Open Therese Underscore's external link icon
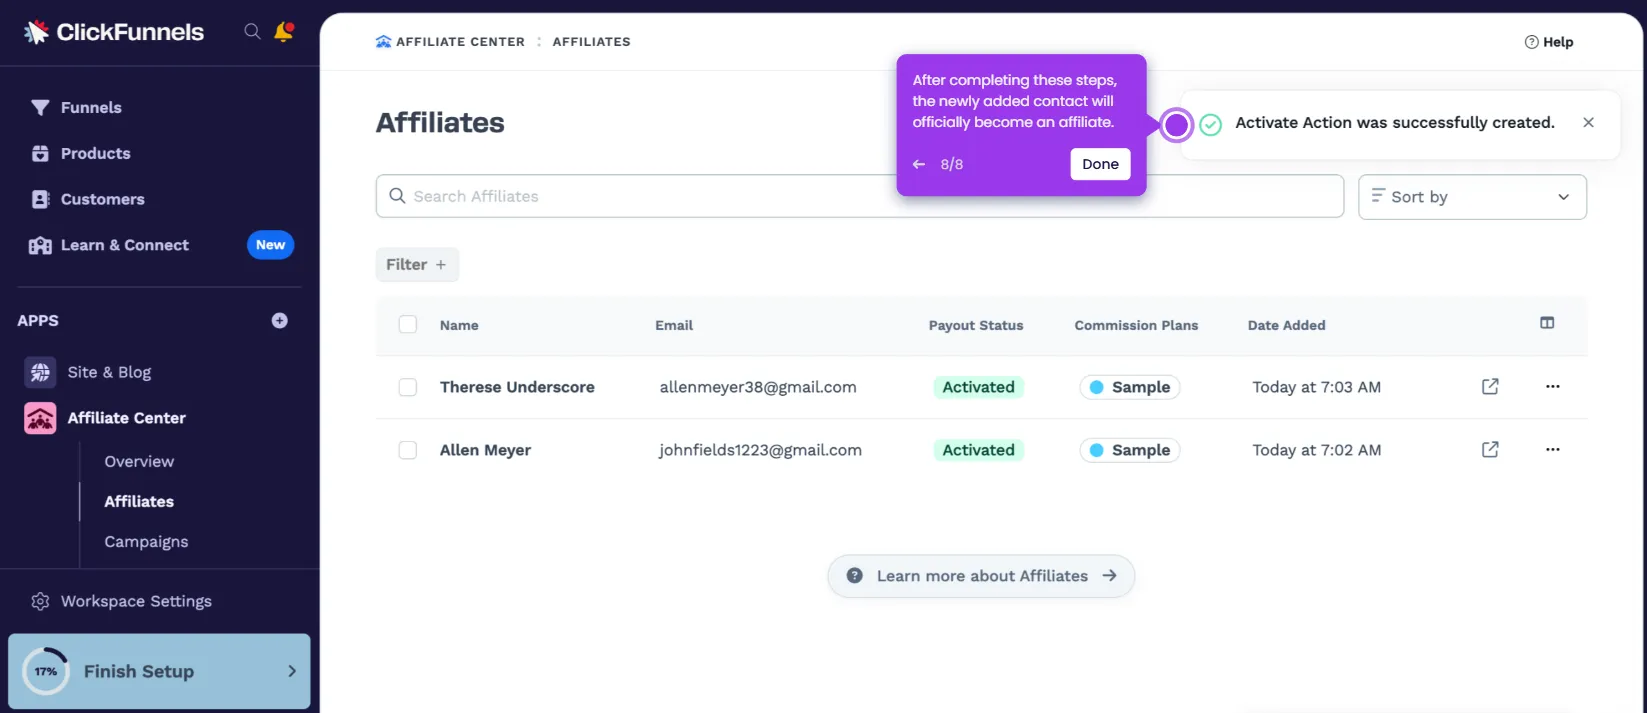 click(x=1490, y=386)
